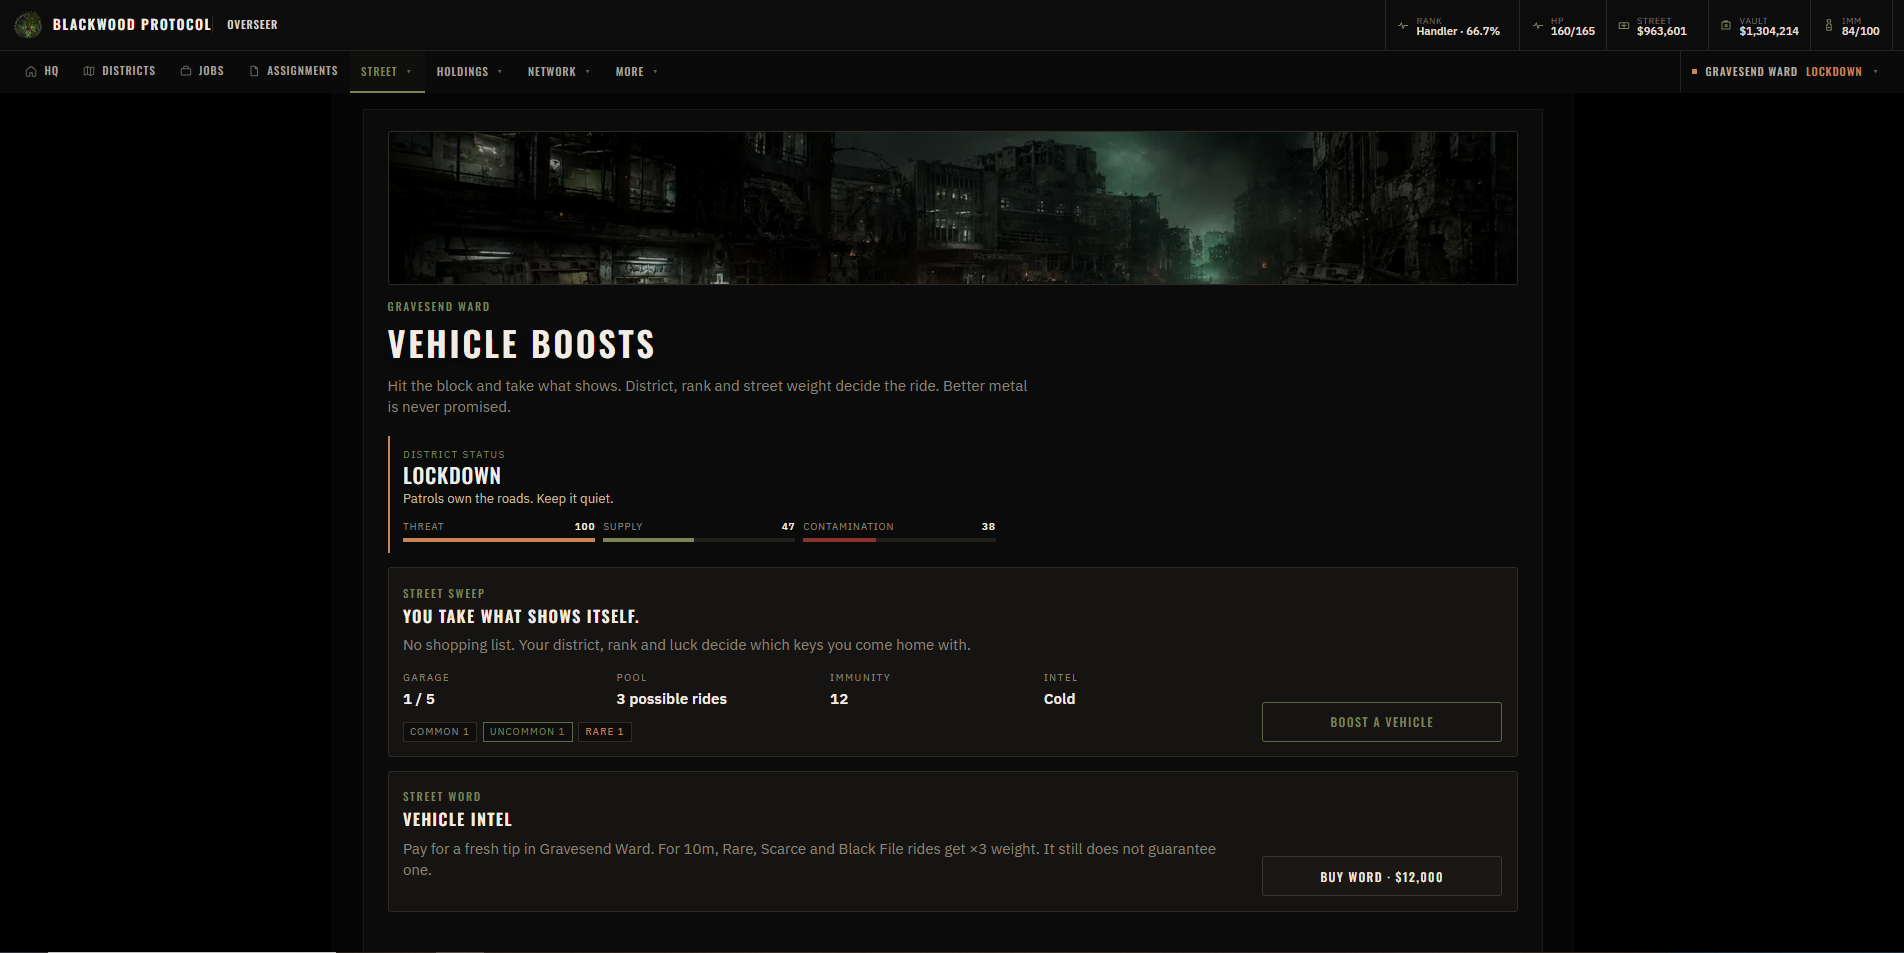This screenshot has height=953, width=1904.
Task: Click the Districts map icon
Action: pyautogui.click(x=89, y=71)
